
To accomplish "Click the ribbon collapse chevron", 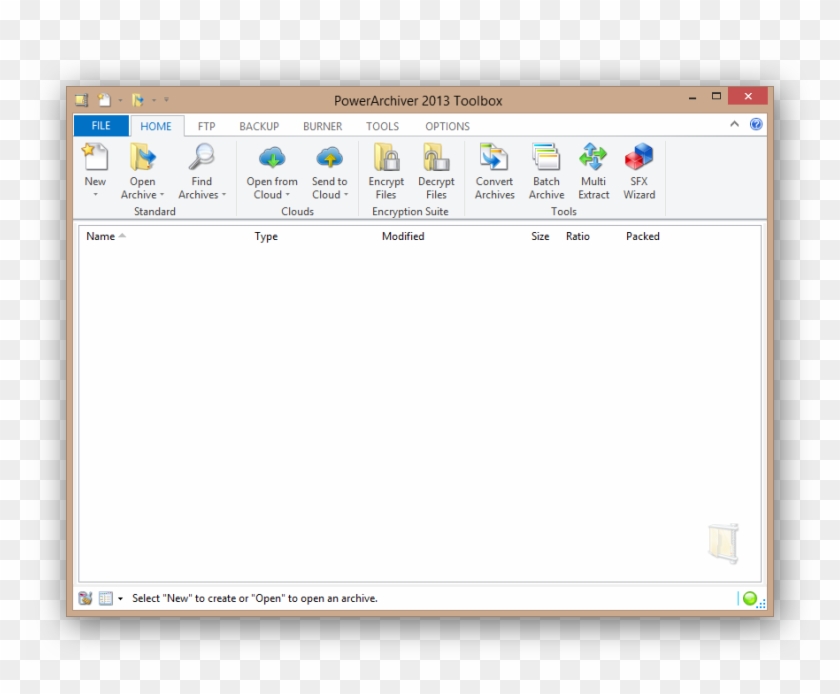I will coord(735,124).
